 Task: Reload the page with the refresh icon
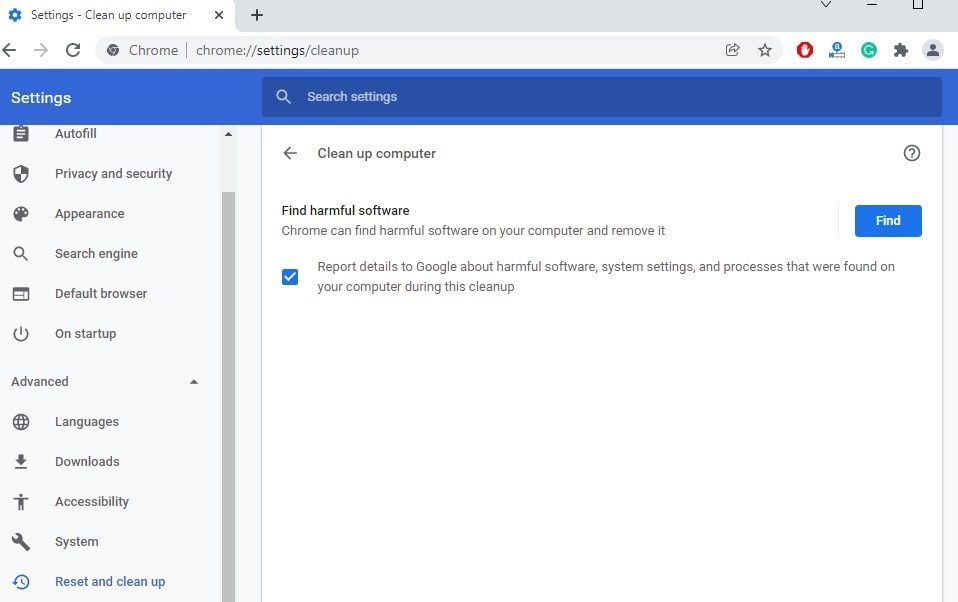(x=73, y=50)
